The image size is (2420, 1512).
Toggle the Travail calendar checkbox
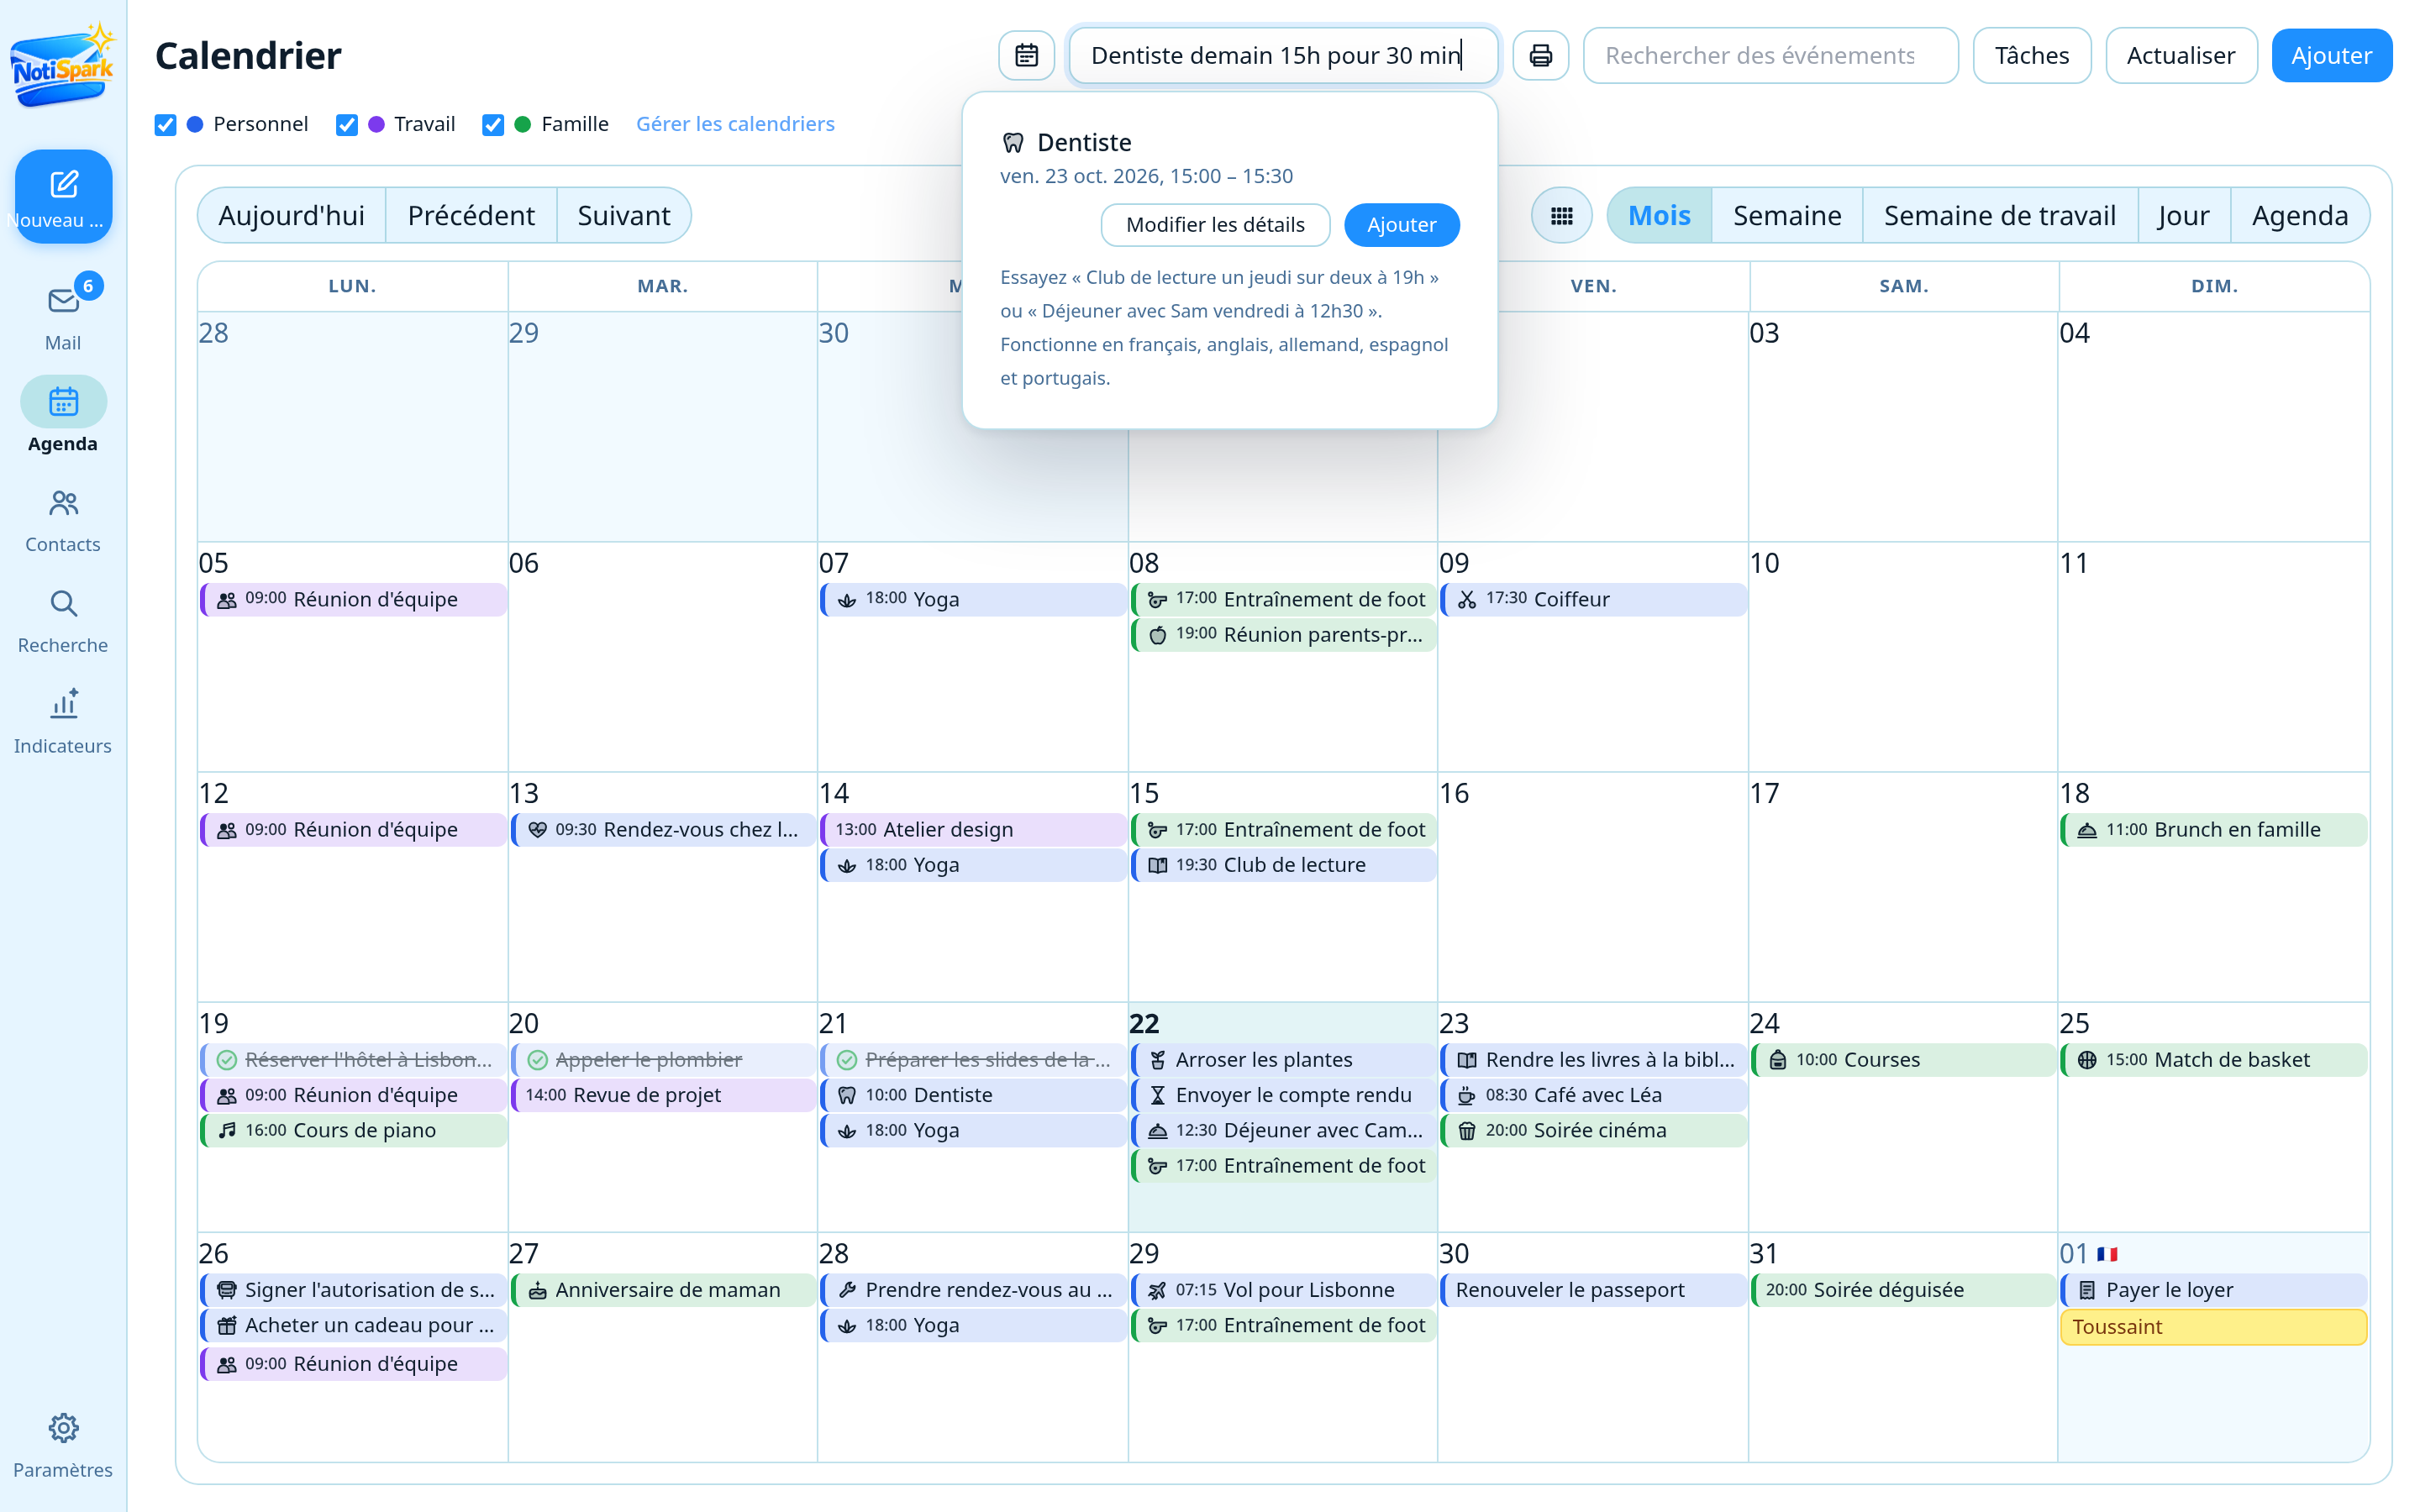click(346, 124)
